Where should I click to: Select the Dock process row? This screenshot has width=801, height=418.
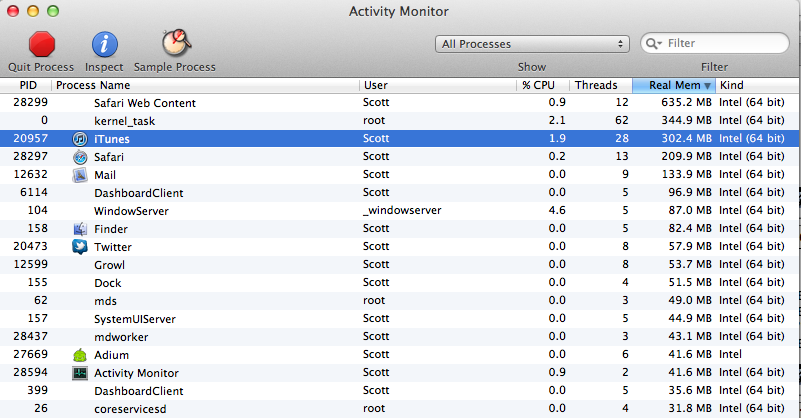tap(400, 283)
